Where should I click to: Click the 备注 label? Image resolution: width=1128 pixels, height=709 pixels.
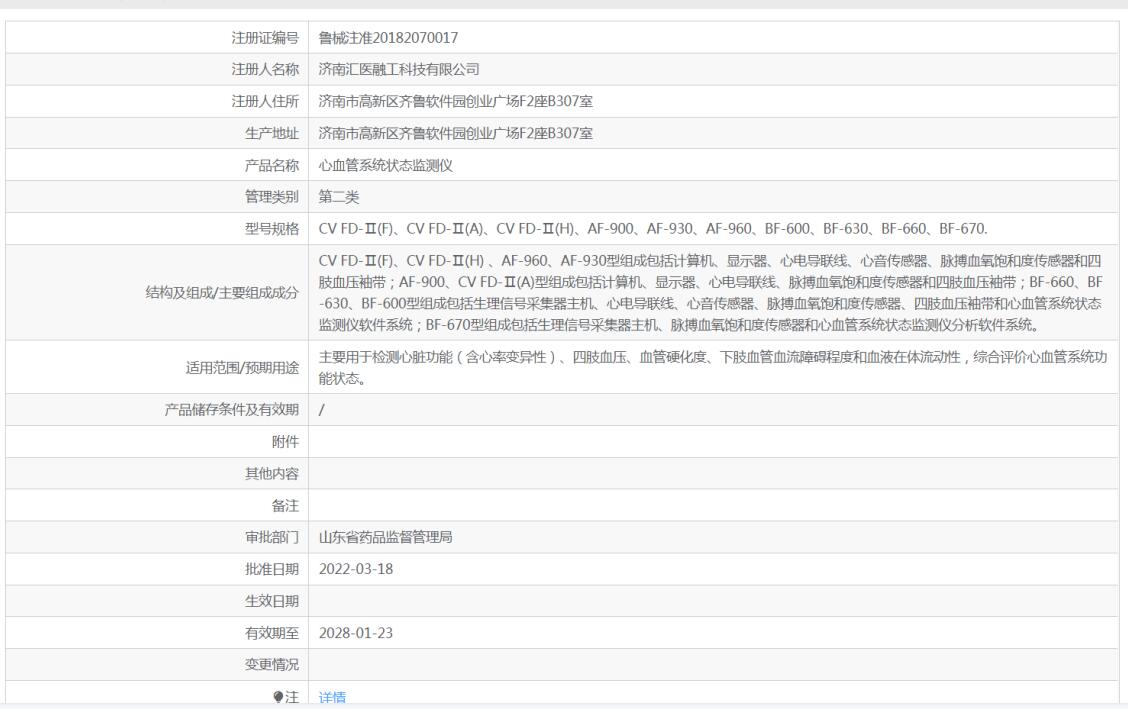(286, 506)
